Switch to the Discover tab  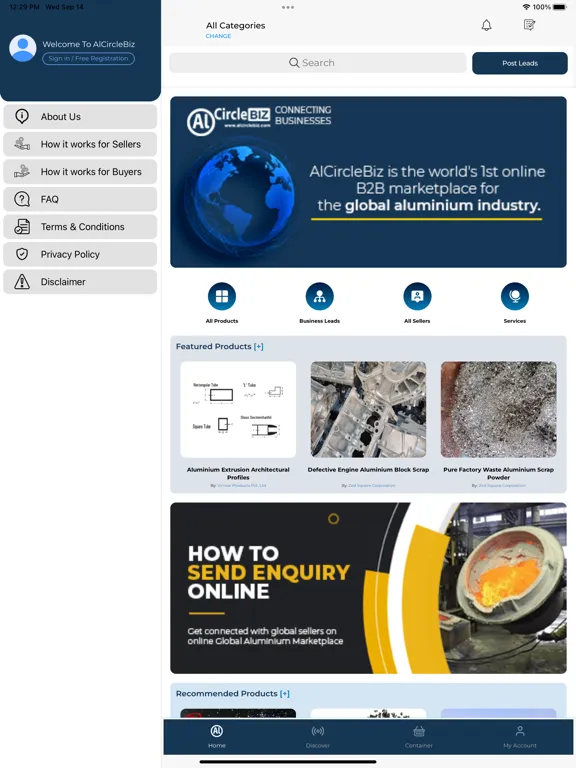318,737
